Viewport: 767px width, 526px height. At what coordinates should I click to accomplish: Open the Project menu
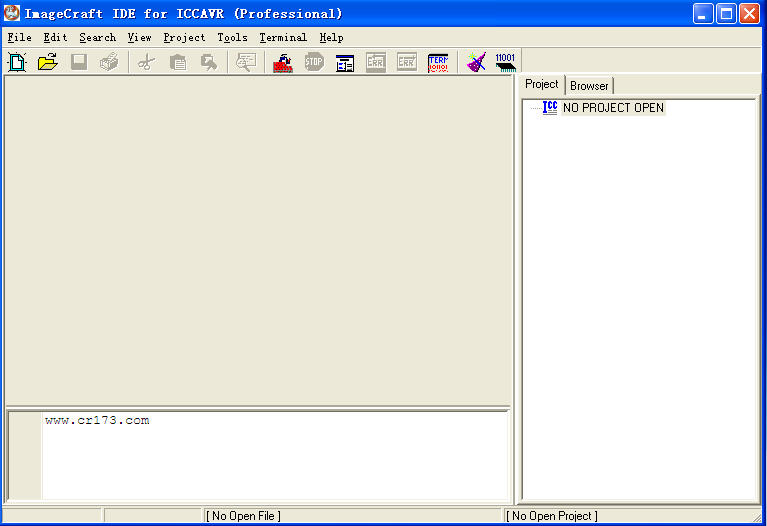[x=184, y=37]
